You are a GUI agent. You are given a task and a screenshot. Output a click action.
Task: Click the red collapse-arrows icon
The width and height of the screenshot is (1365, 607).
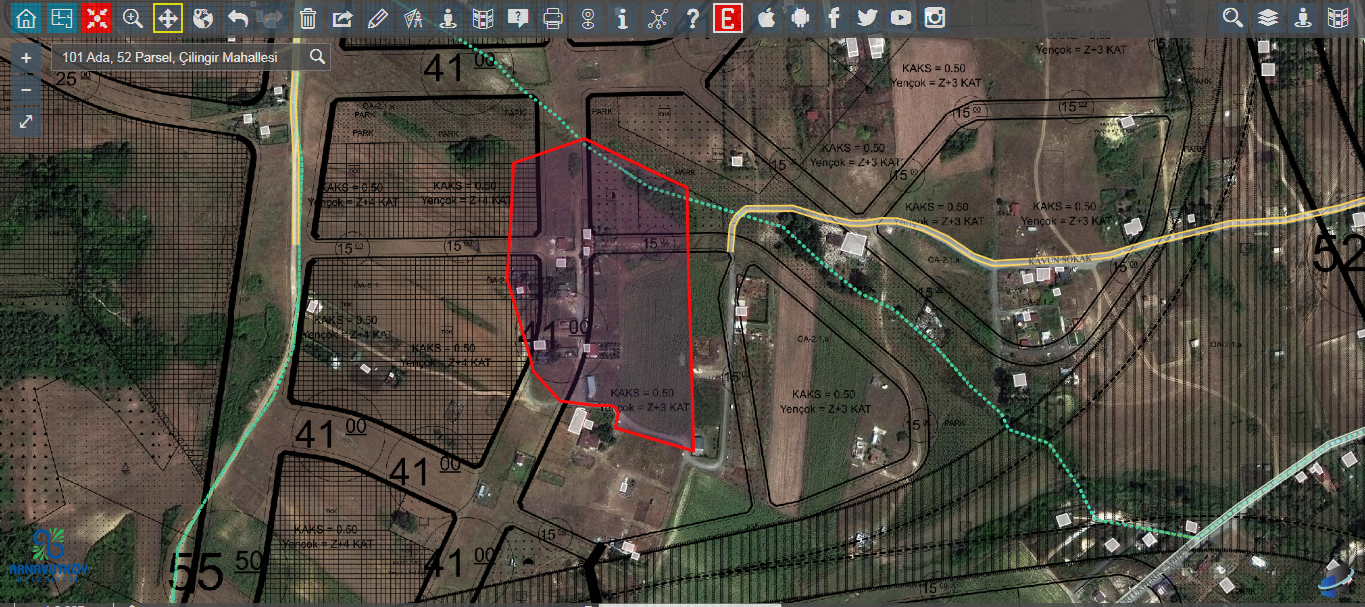tap(97, 18)
